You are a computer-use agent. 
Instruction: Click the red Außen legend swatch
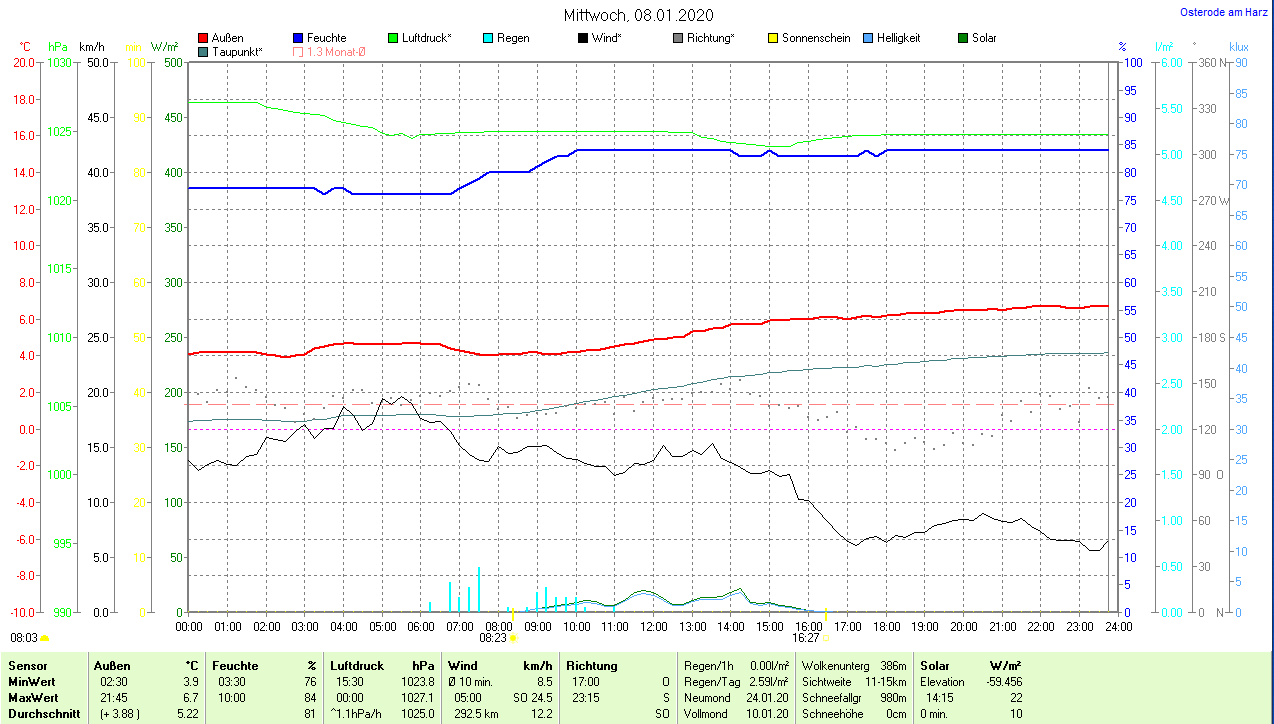click(204, 38)
